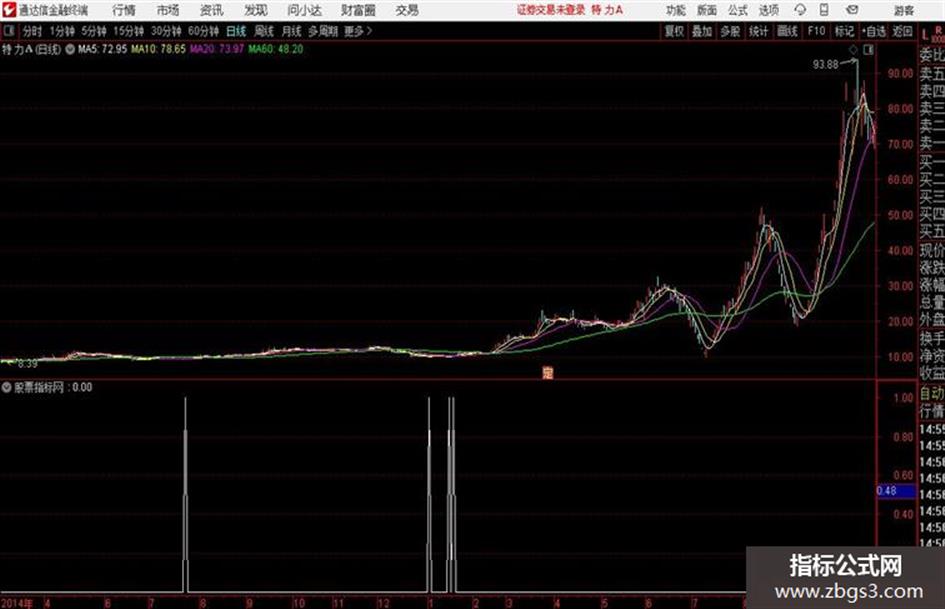Open the mail envelope icon
The height and width of the screenshot is (609, 945).
[x=852, y=10]
